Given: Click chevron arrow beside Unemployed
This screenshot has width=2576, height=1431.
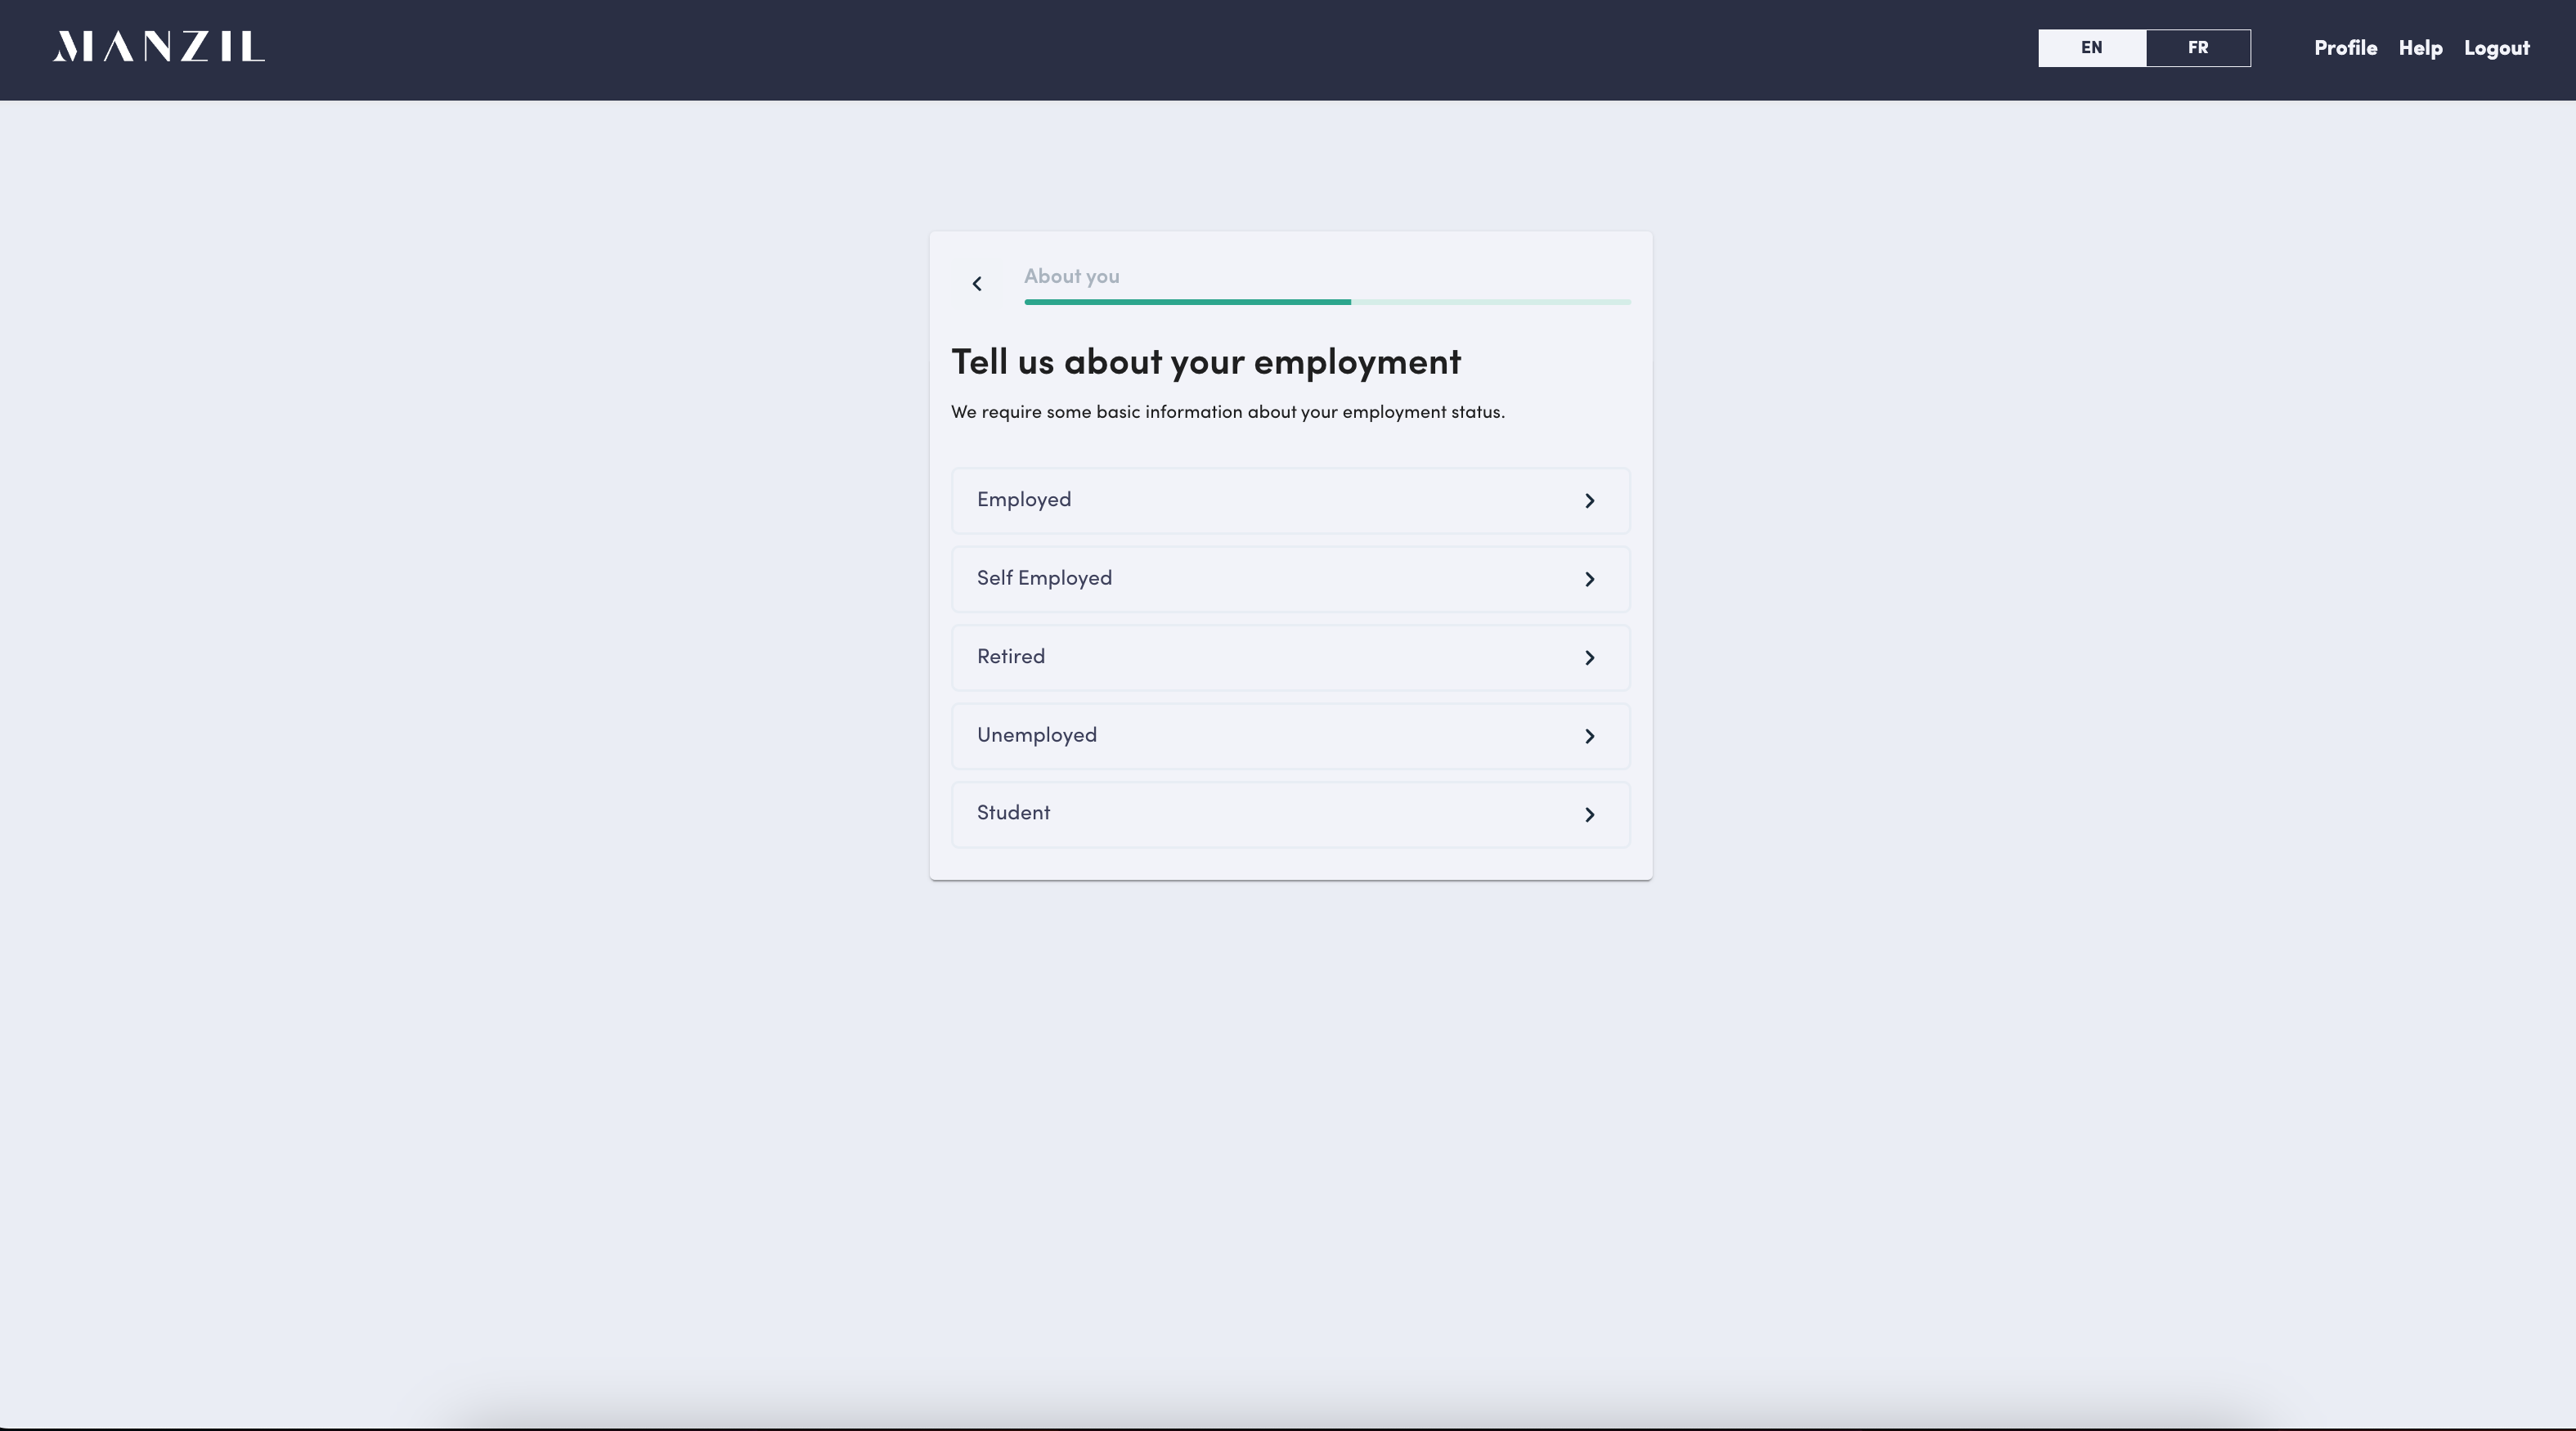Looking at the screenshot, I should coord(1589,736).
